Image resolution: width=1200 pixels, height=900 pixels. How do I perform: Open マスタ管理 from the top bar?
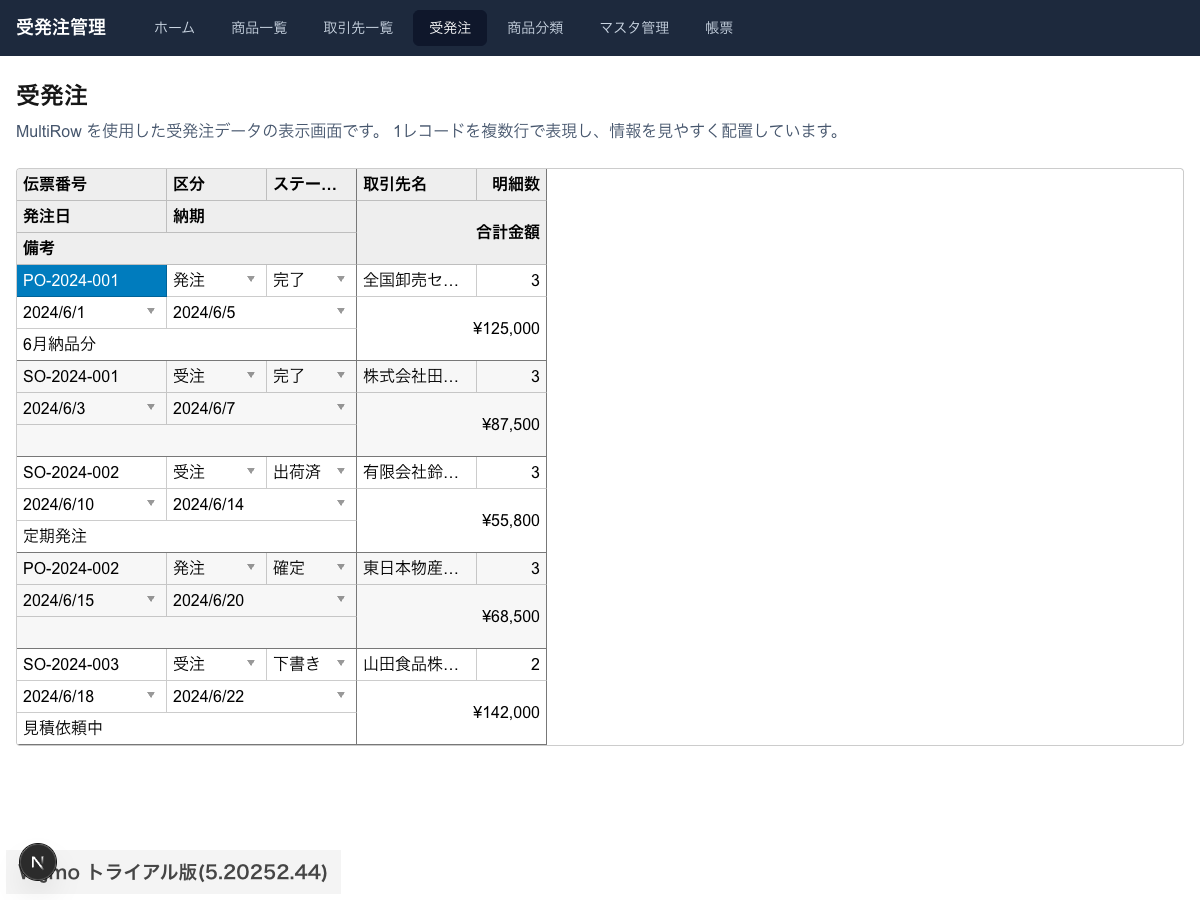pyautogui.click(x=634, y=28)
